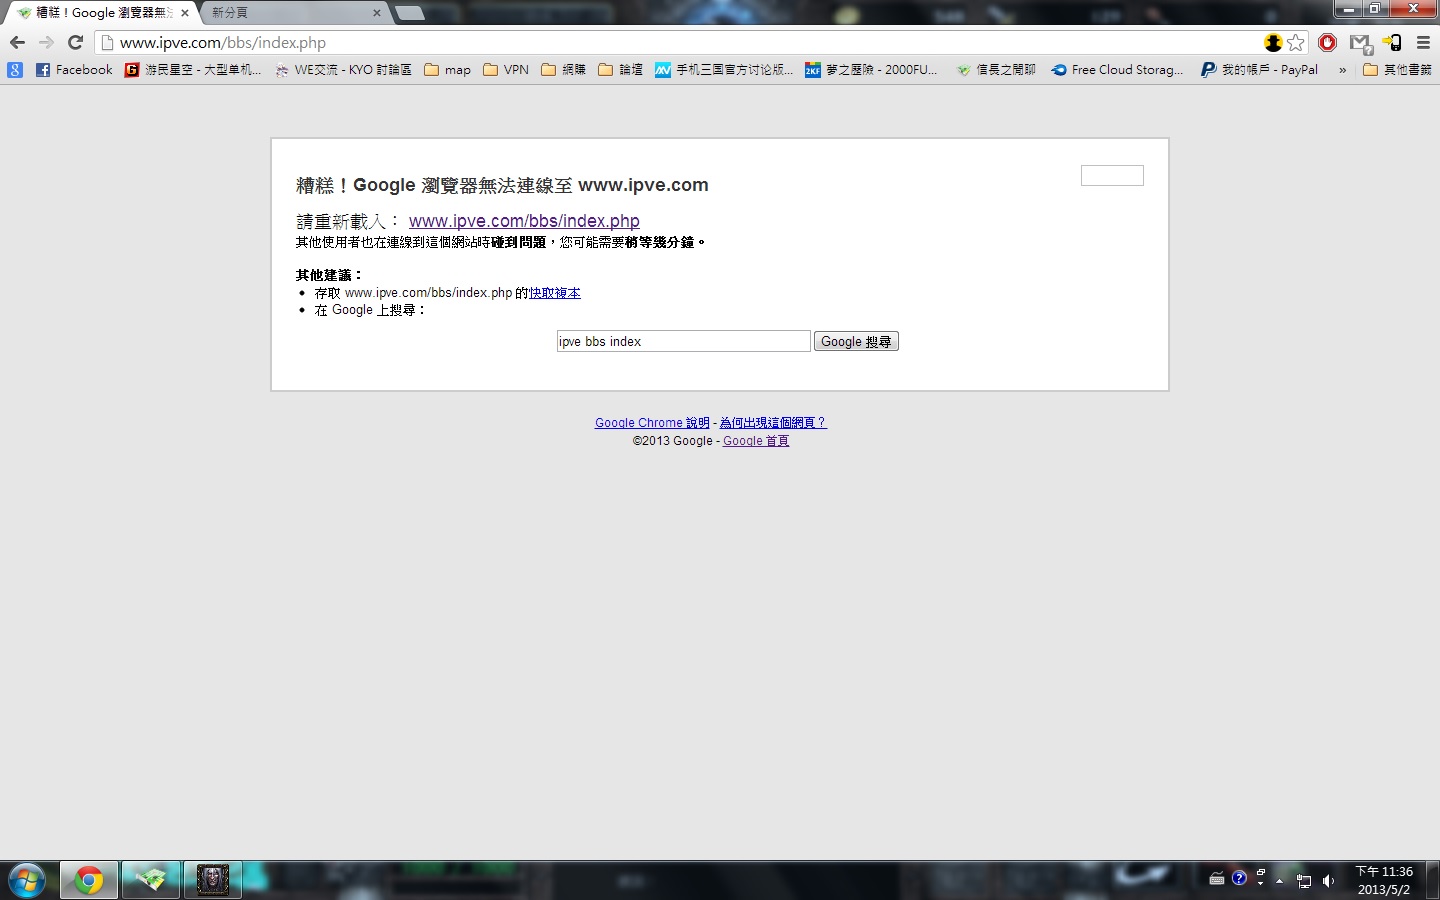Click the Chrome taskbar icon
1440x900 pixels.
(89, 880)
